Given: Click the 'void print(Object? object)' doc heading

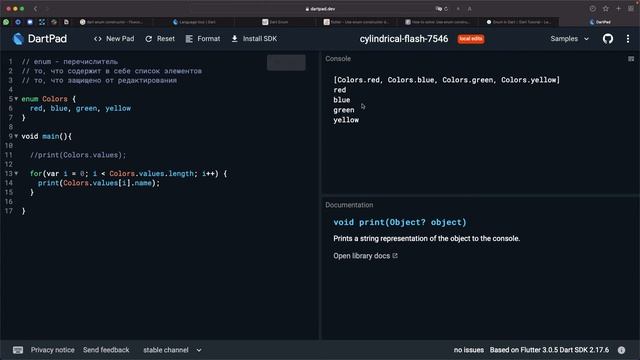Looking at the screenshot, I should click(x=400, y=222).
